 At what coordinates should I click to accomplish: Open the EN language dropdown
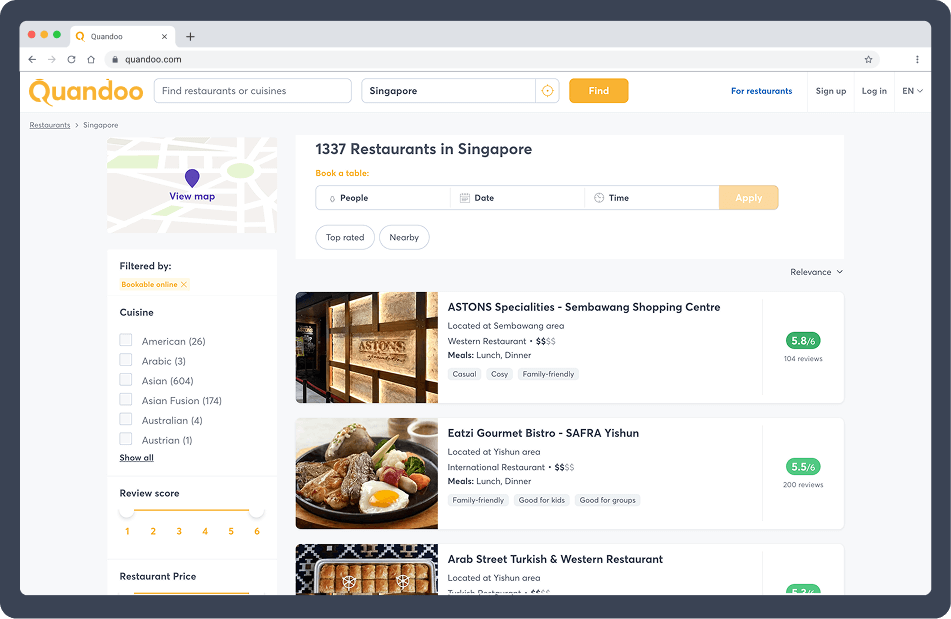(x=911, y=91)
